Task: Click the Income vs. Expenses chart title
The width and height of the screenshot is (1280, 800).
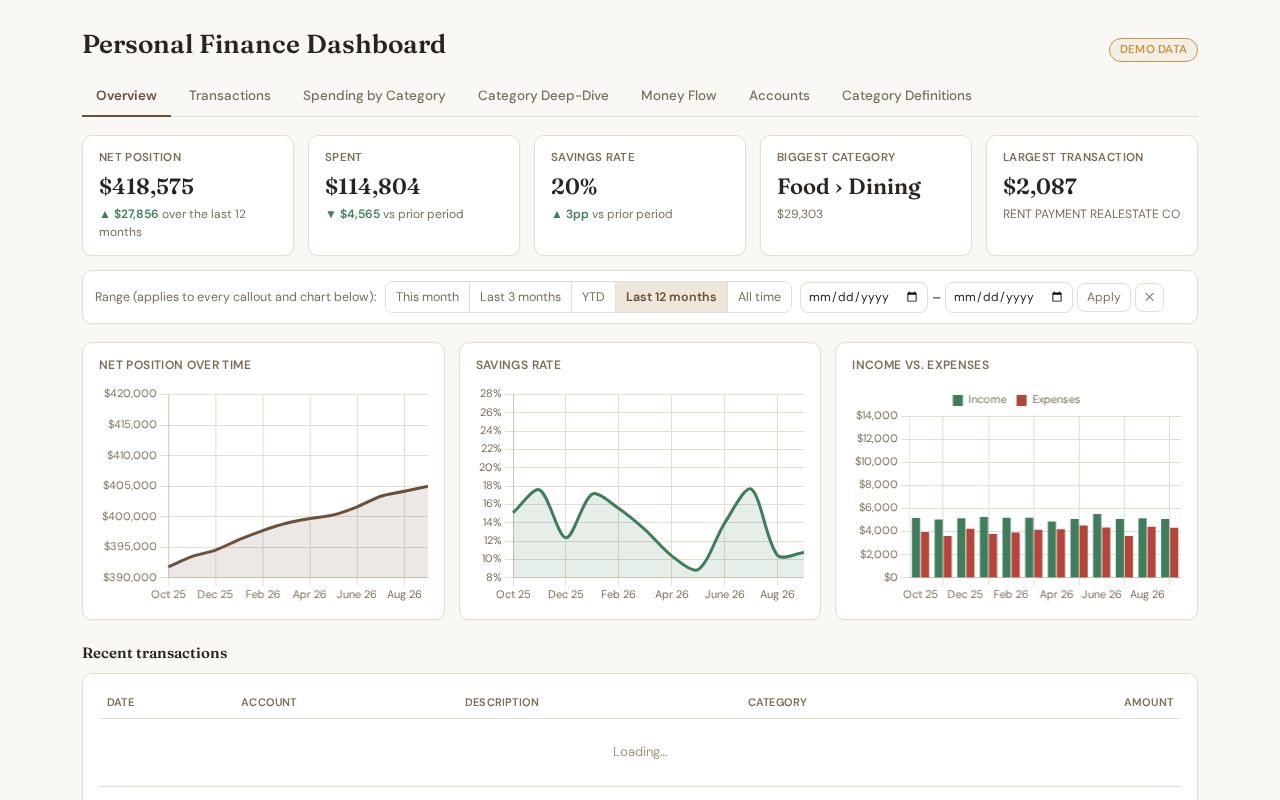Action: click(920, 365)
